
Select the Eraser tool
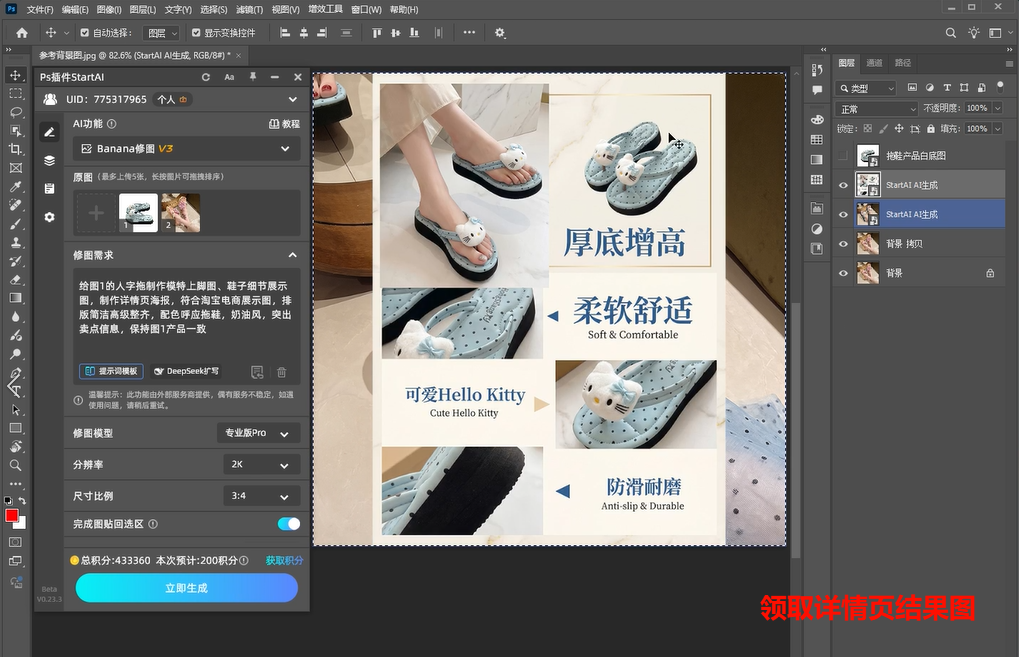tap(15, 280)
